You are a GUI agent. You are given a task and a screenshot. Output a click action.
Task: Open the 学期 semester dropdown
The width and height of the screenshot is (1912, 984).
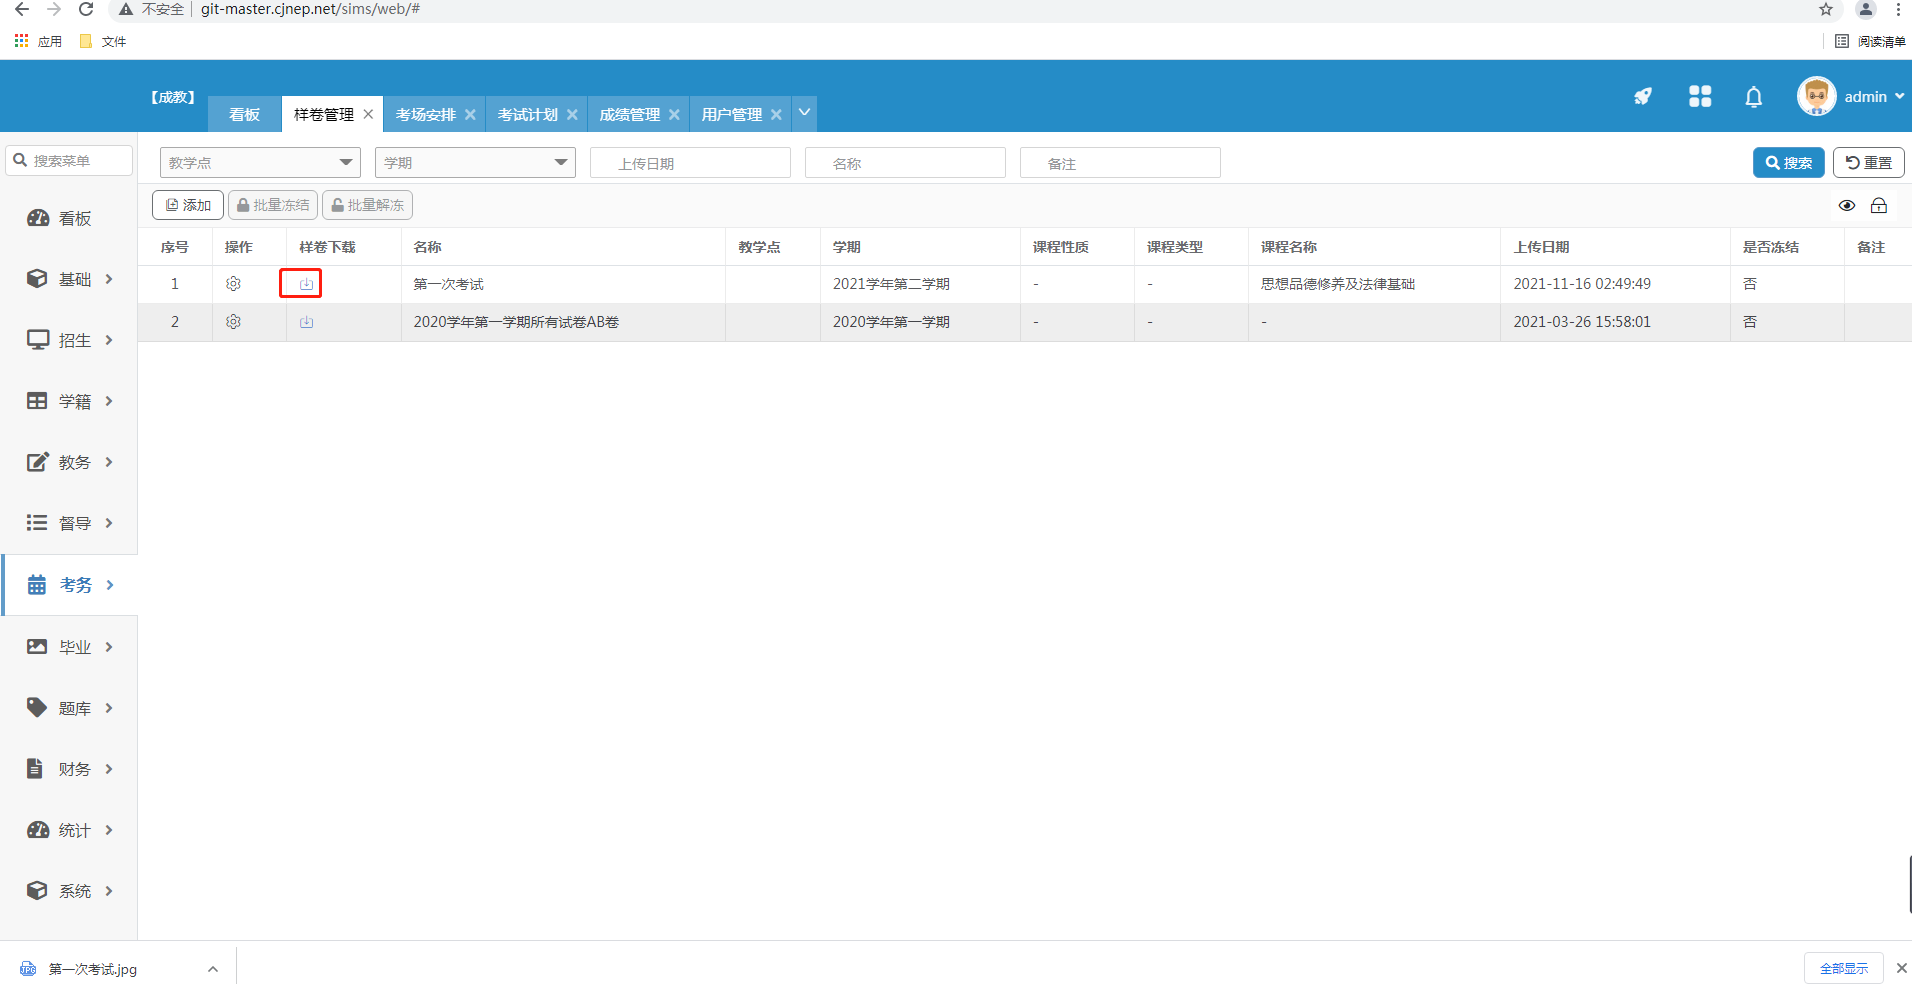tap(474, 163)
